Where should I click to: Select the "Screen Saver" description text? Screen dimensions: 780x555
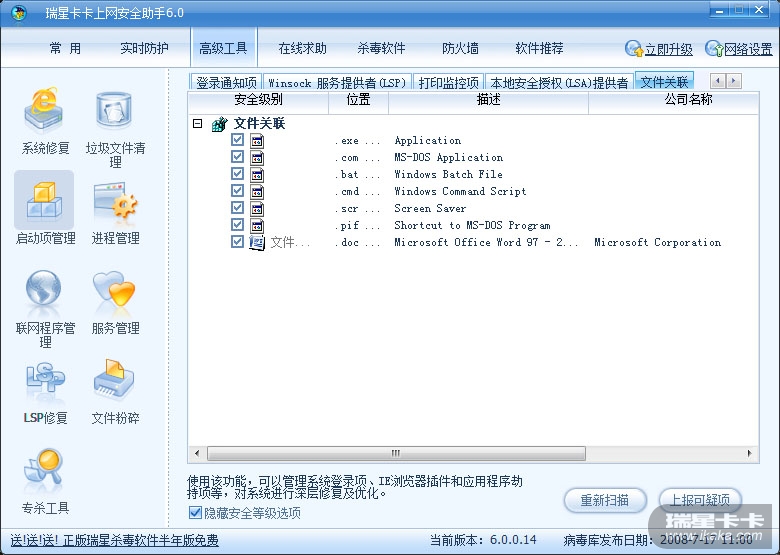pos(430,208)
